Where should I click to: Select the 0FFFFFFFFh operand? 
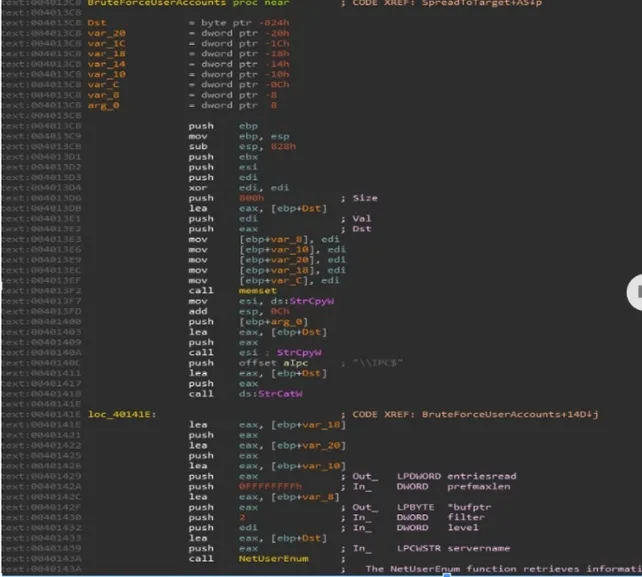point(270,486)
